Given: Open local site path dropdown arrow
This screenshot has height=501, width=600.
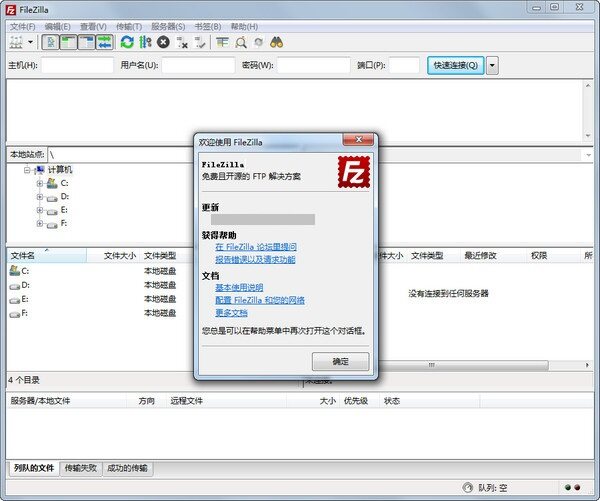Looking at the screenshot, I should [589, 155].
